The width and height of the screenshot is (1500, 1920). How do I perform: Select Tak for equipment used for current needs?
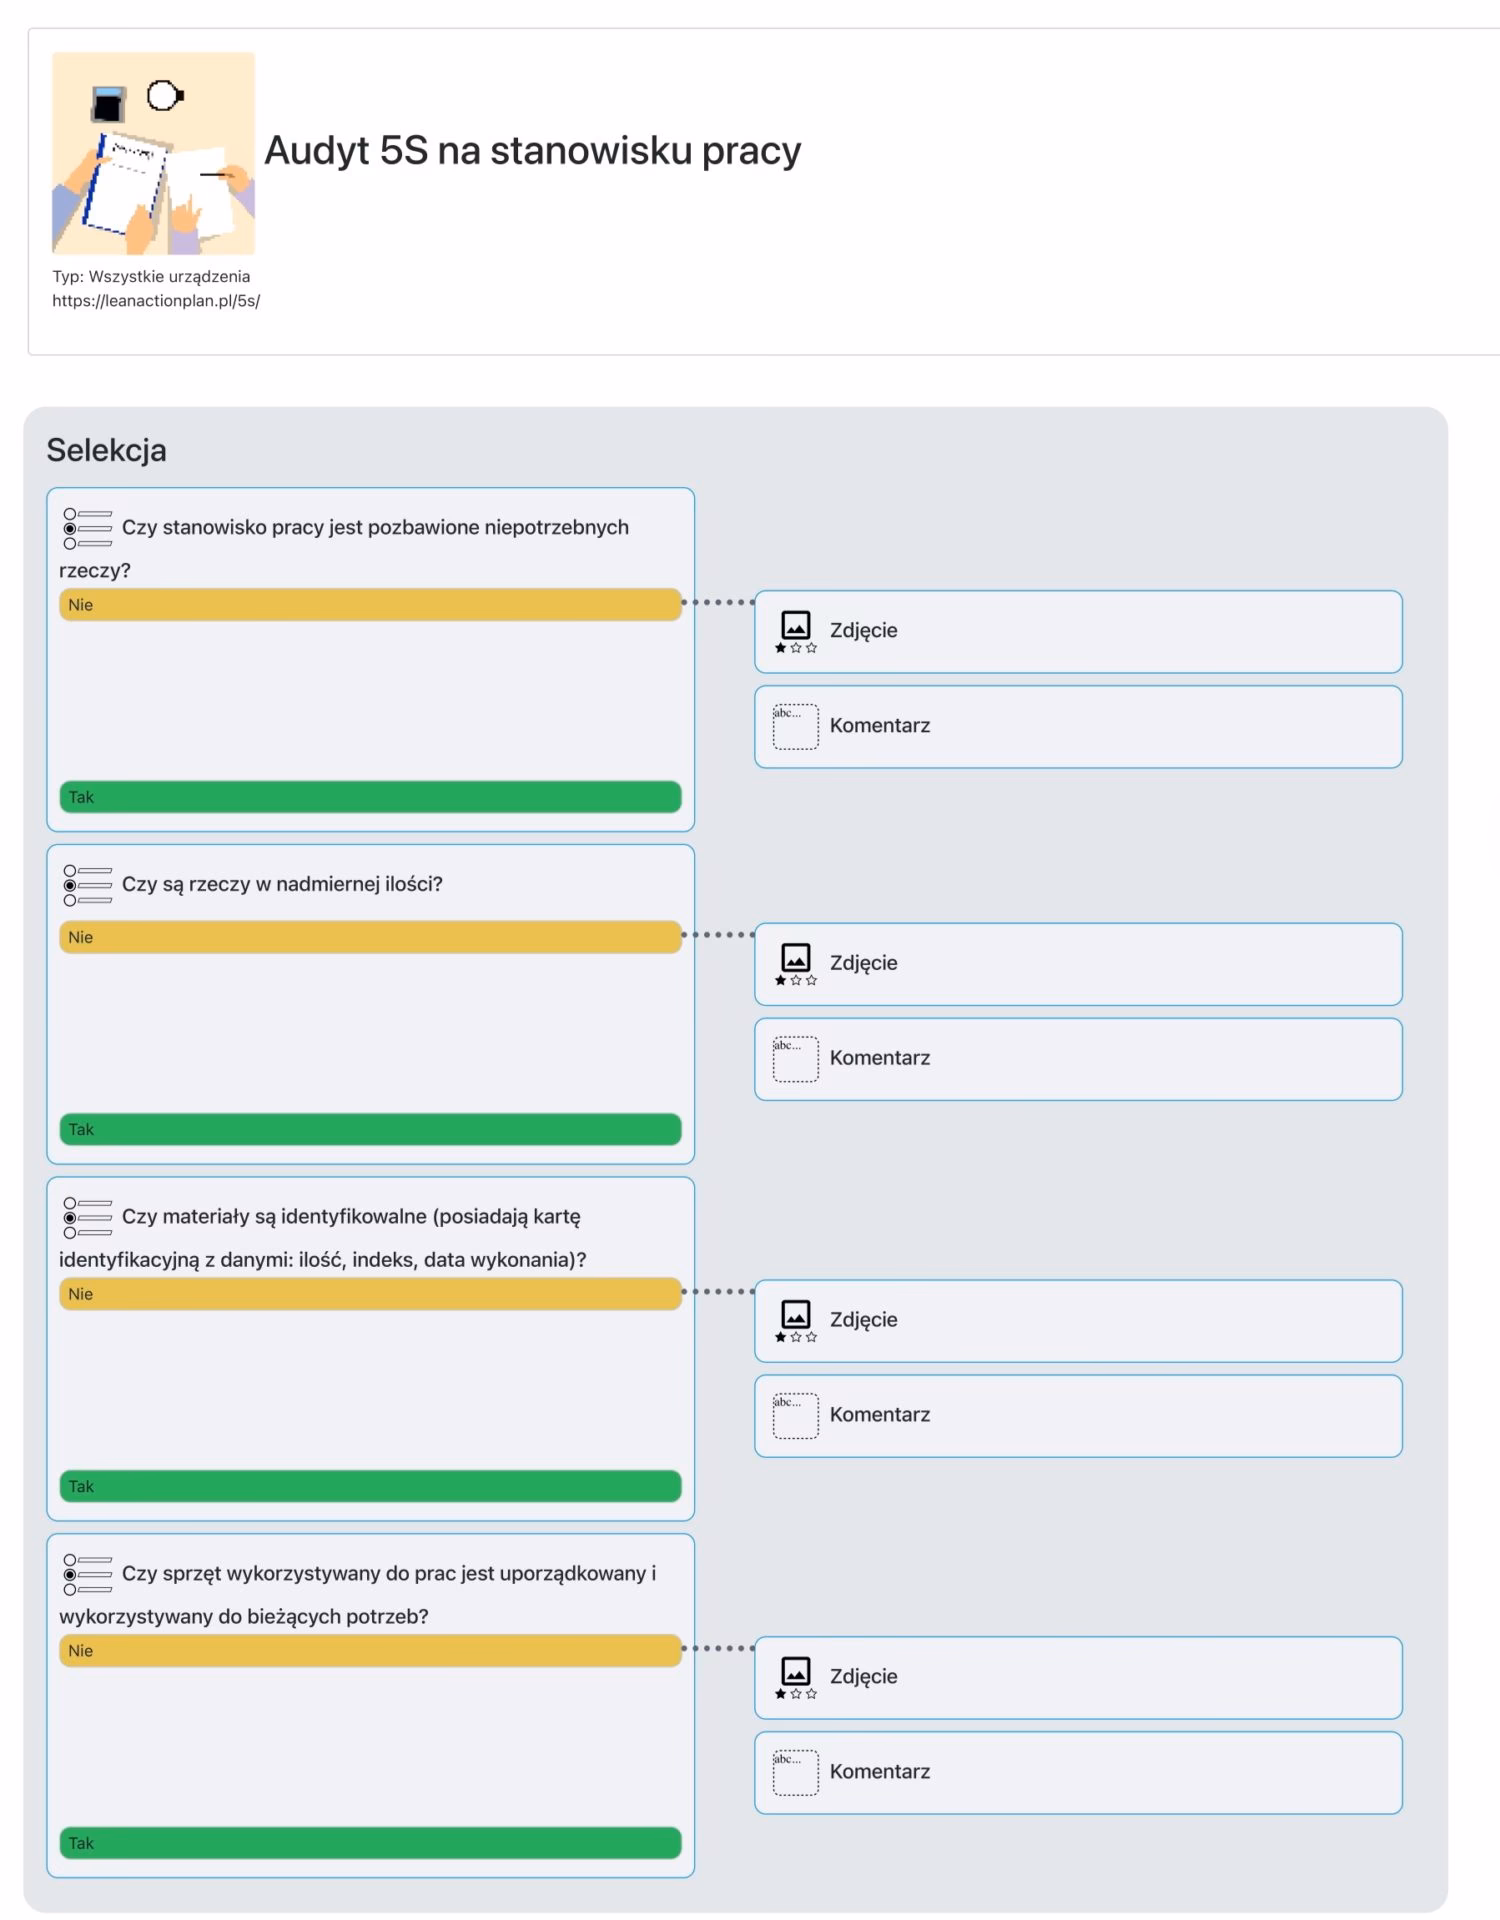[x=370, y=1843]
